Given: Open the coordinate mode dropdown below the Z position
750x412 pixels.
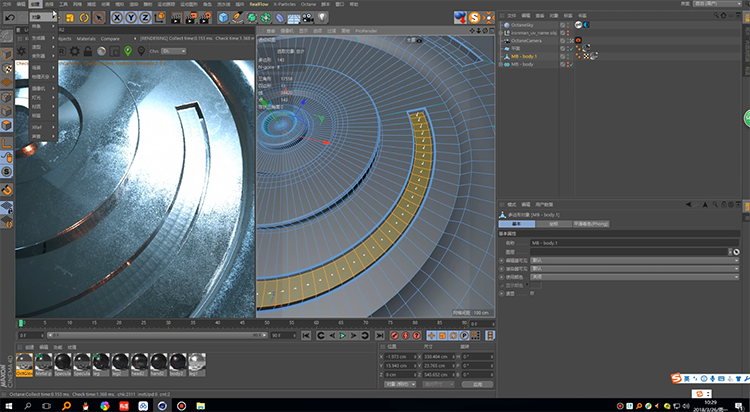Looking at the screenshot, I should (400, 384).
